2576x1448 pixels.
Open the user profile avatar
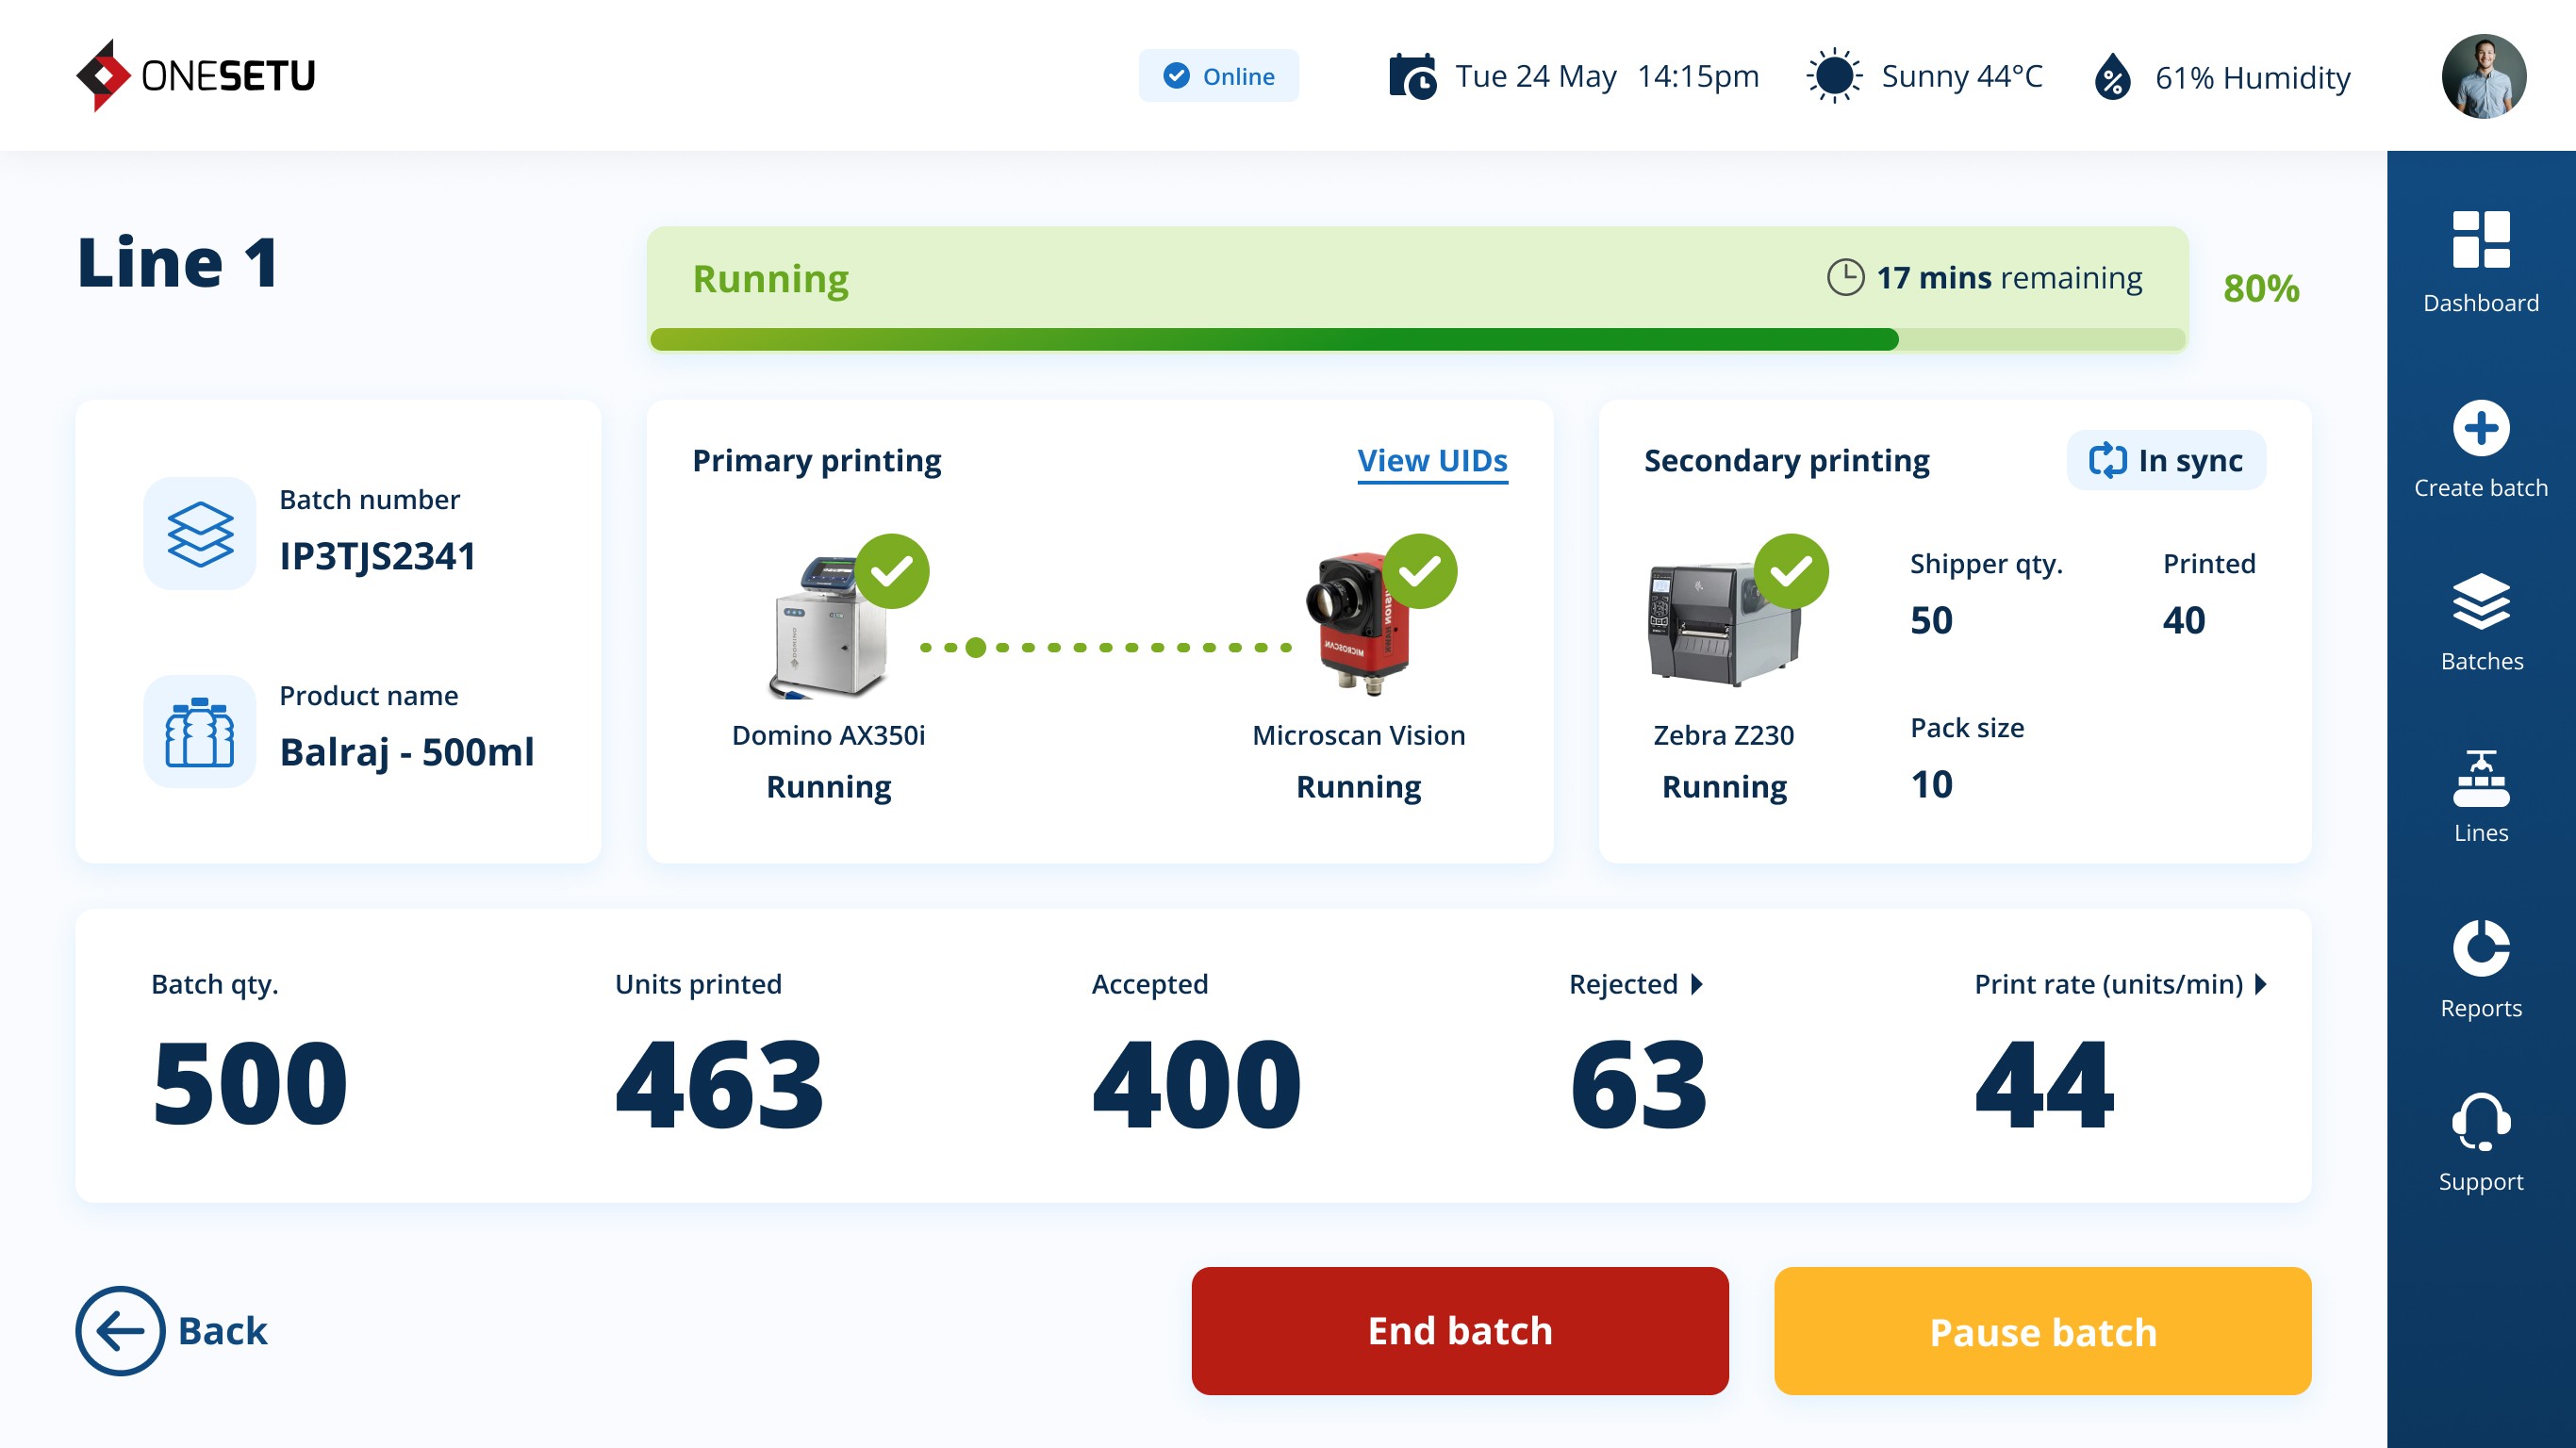pos(2483,76)
